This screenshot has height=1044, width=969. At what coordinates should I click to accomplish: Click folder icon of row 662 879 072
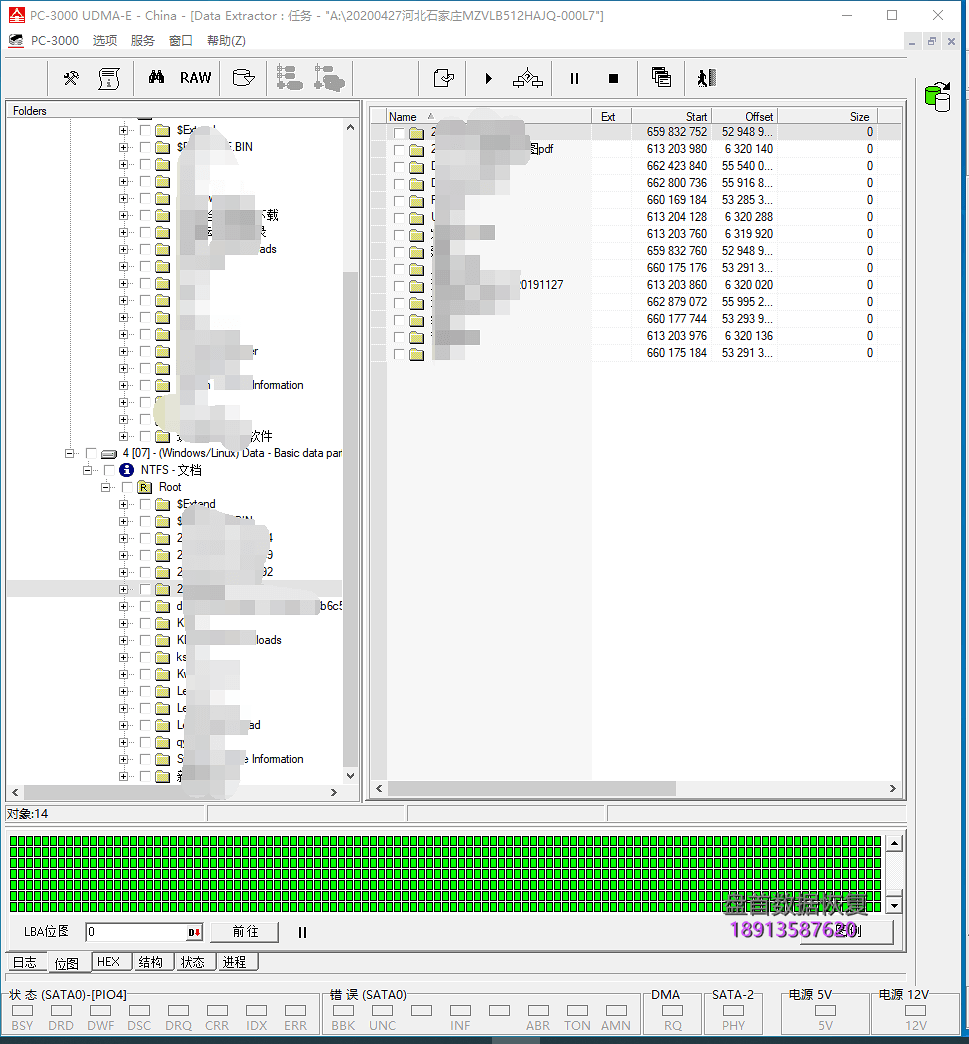coord(416,302)
